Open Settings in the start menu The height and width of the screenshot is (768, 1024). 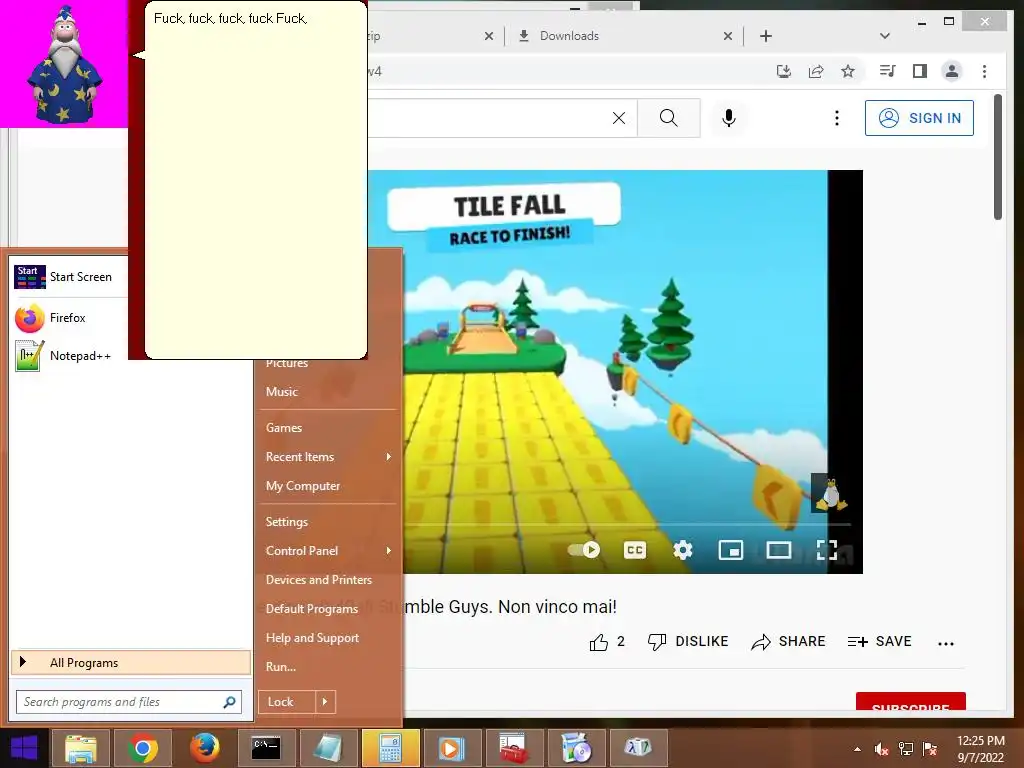[x=286, y=522]
